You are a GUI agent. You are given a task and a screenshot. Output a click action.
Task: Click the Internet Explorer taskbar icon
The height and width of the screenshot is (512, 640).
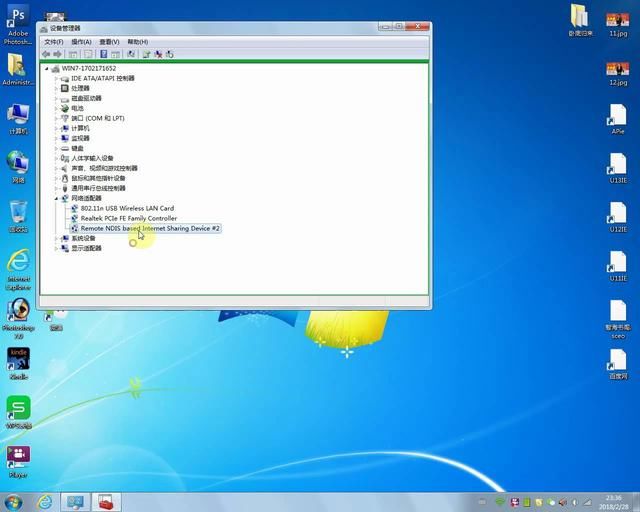(x=43, y=501)
